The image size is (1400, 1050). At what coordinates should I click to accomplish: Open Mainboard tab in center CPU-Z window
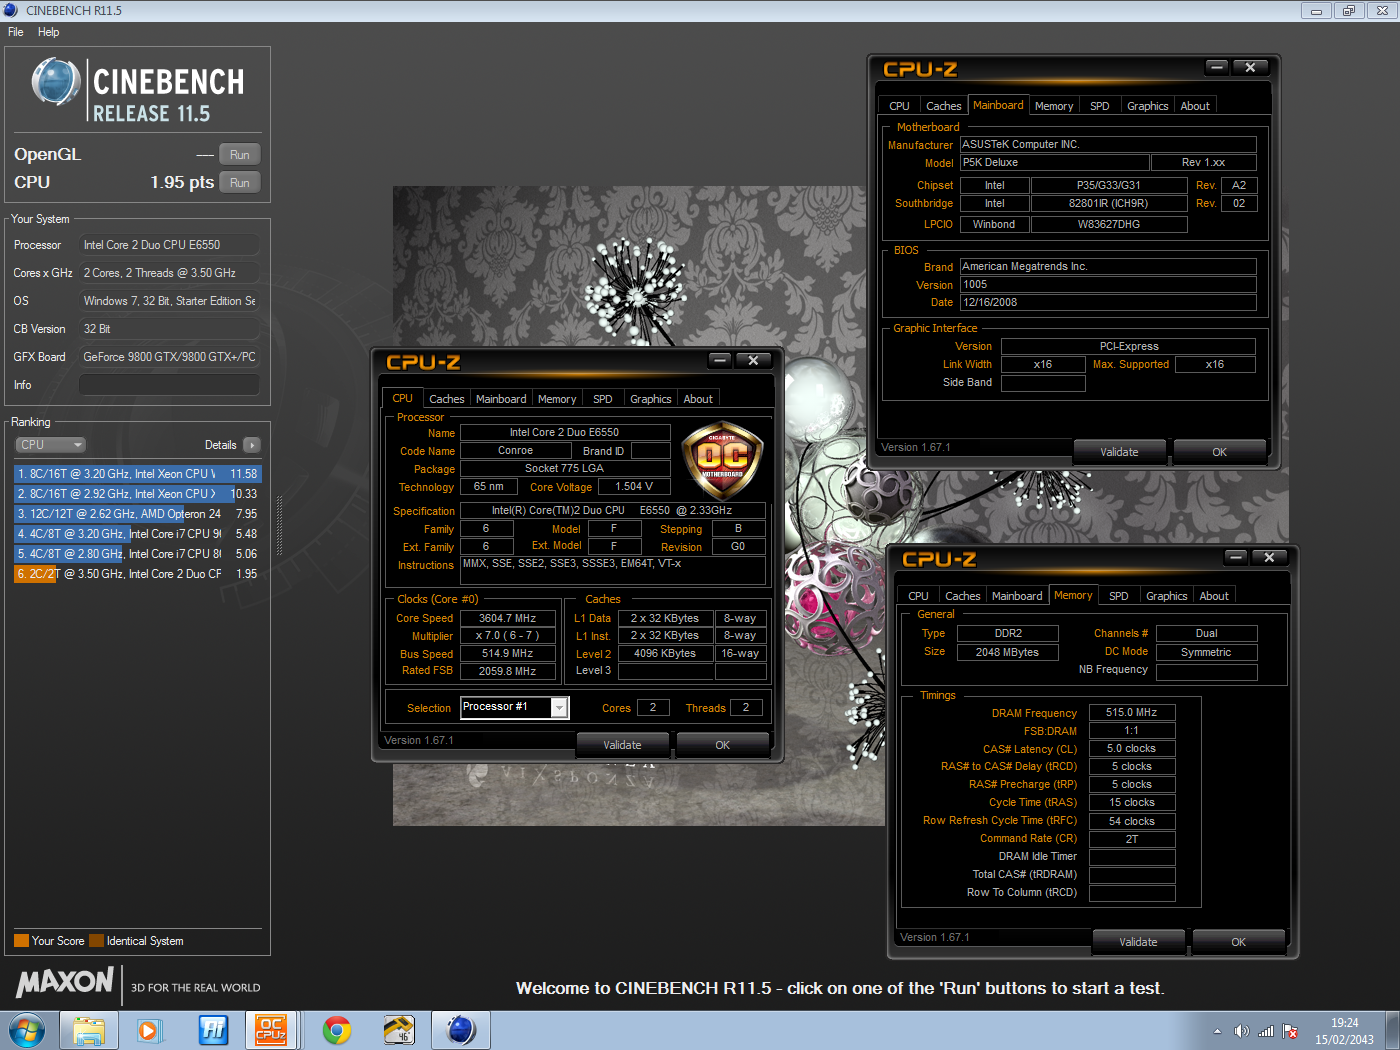tap(501, 399)
